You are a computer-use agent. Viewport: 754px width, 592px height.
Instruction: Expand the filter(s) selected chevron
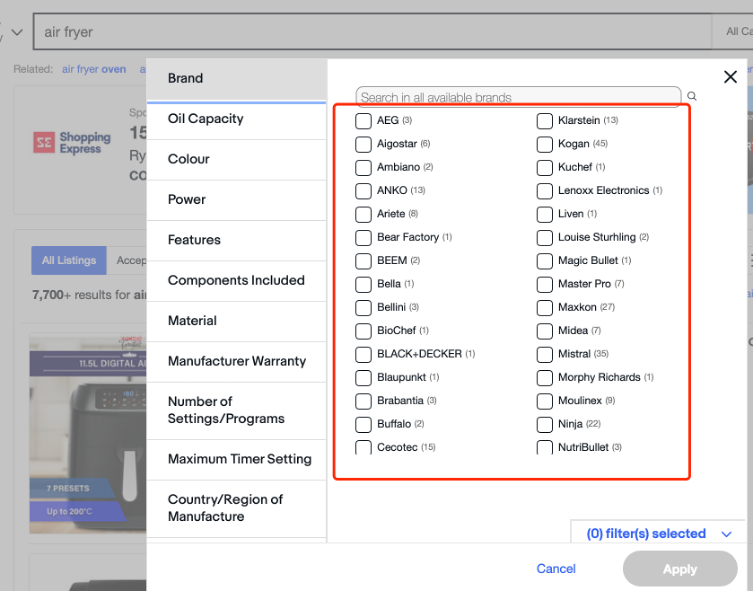pos(727,534)
